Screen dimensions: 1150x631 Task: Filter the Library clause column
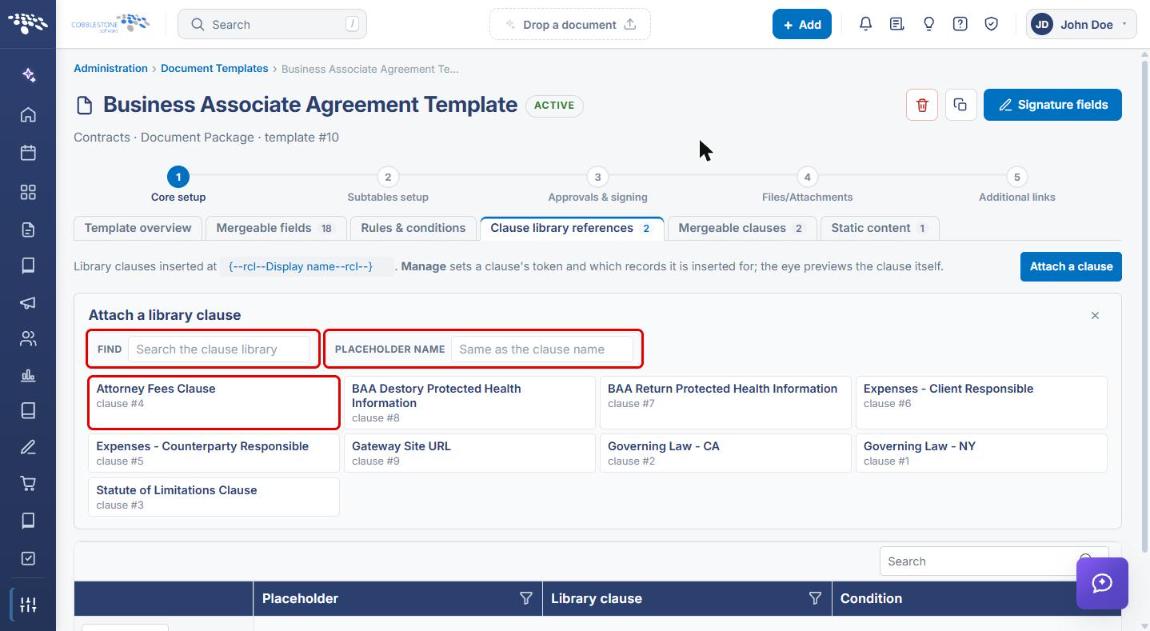tap(815, 599)
